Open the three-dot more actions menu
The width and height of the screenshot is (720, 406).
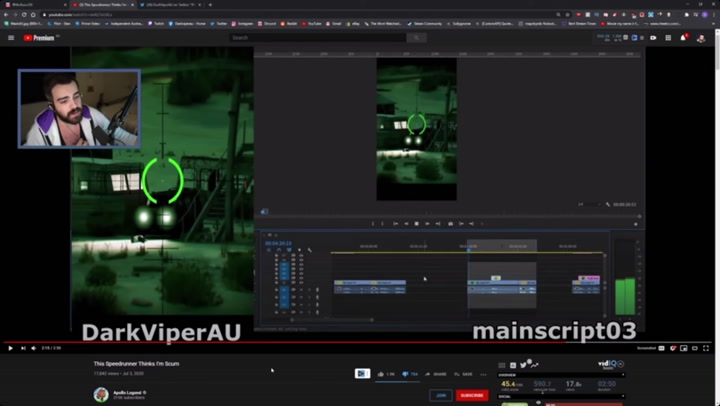click(484, 374)
